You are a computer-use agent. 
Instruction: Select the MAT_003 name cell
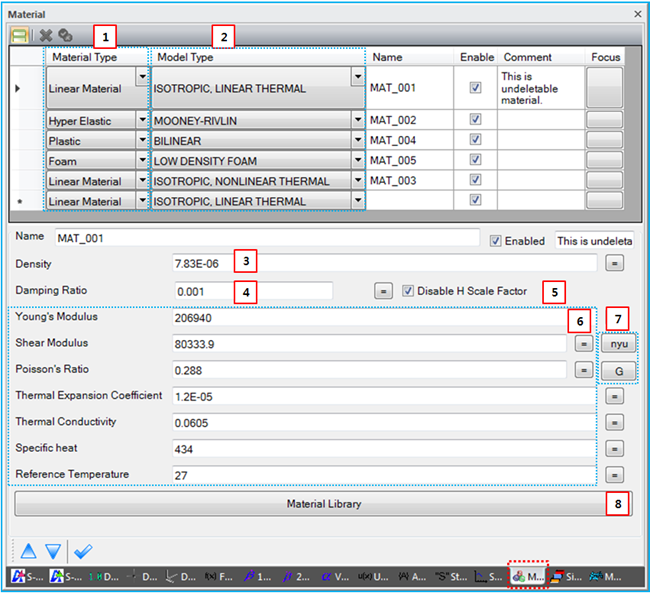pos(410,180)
